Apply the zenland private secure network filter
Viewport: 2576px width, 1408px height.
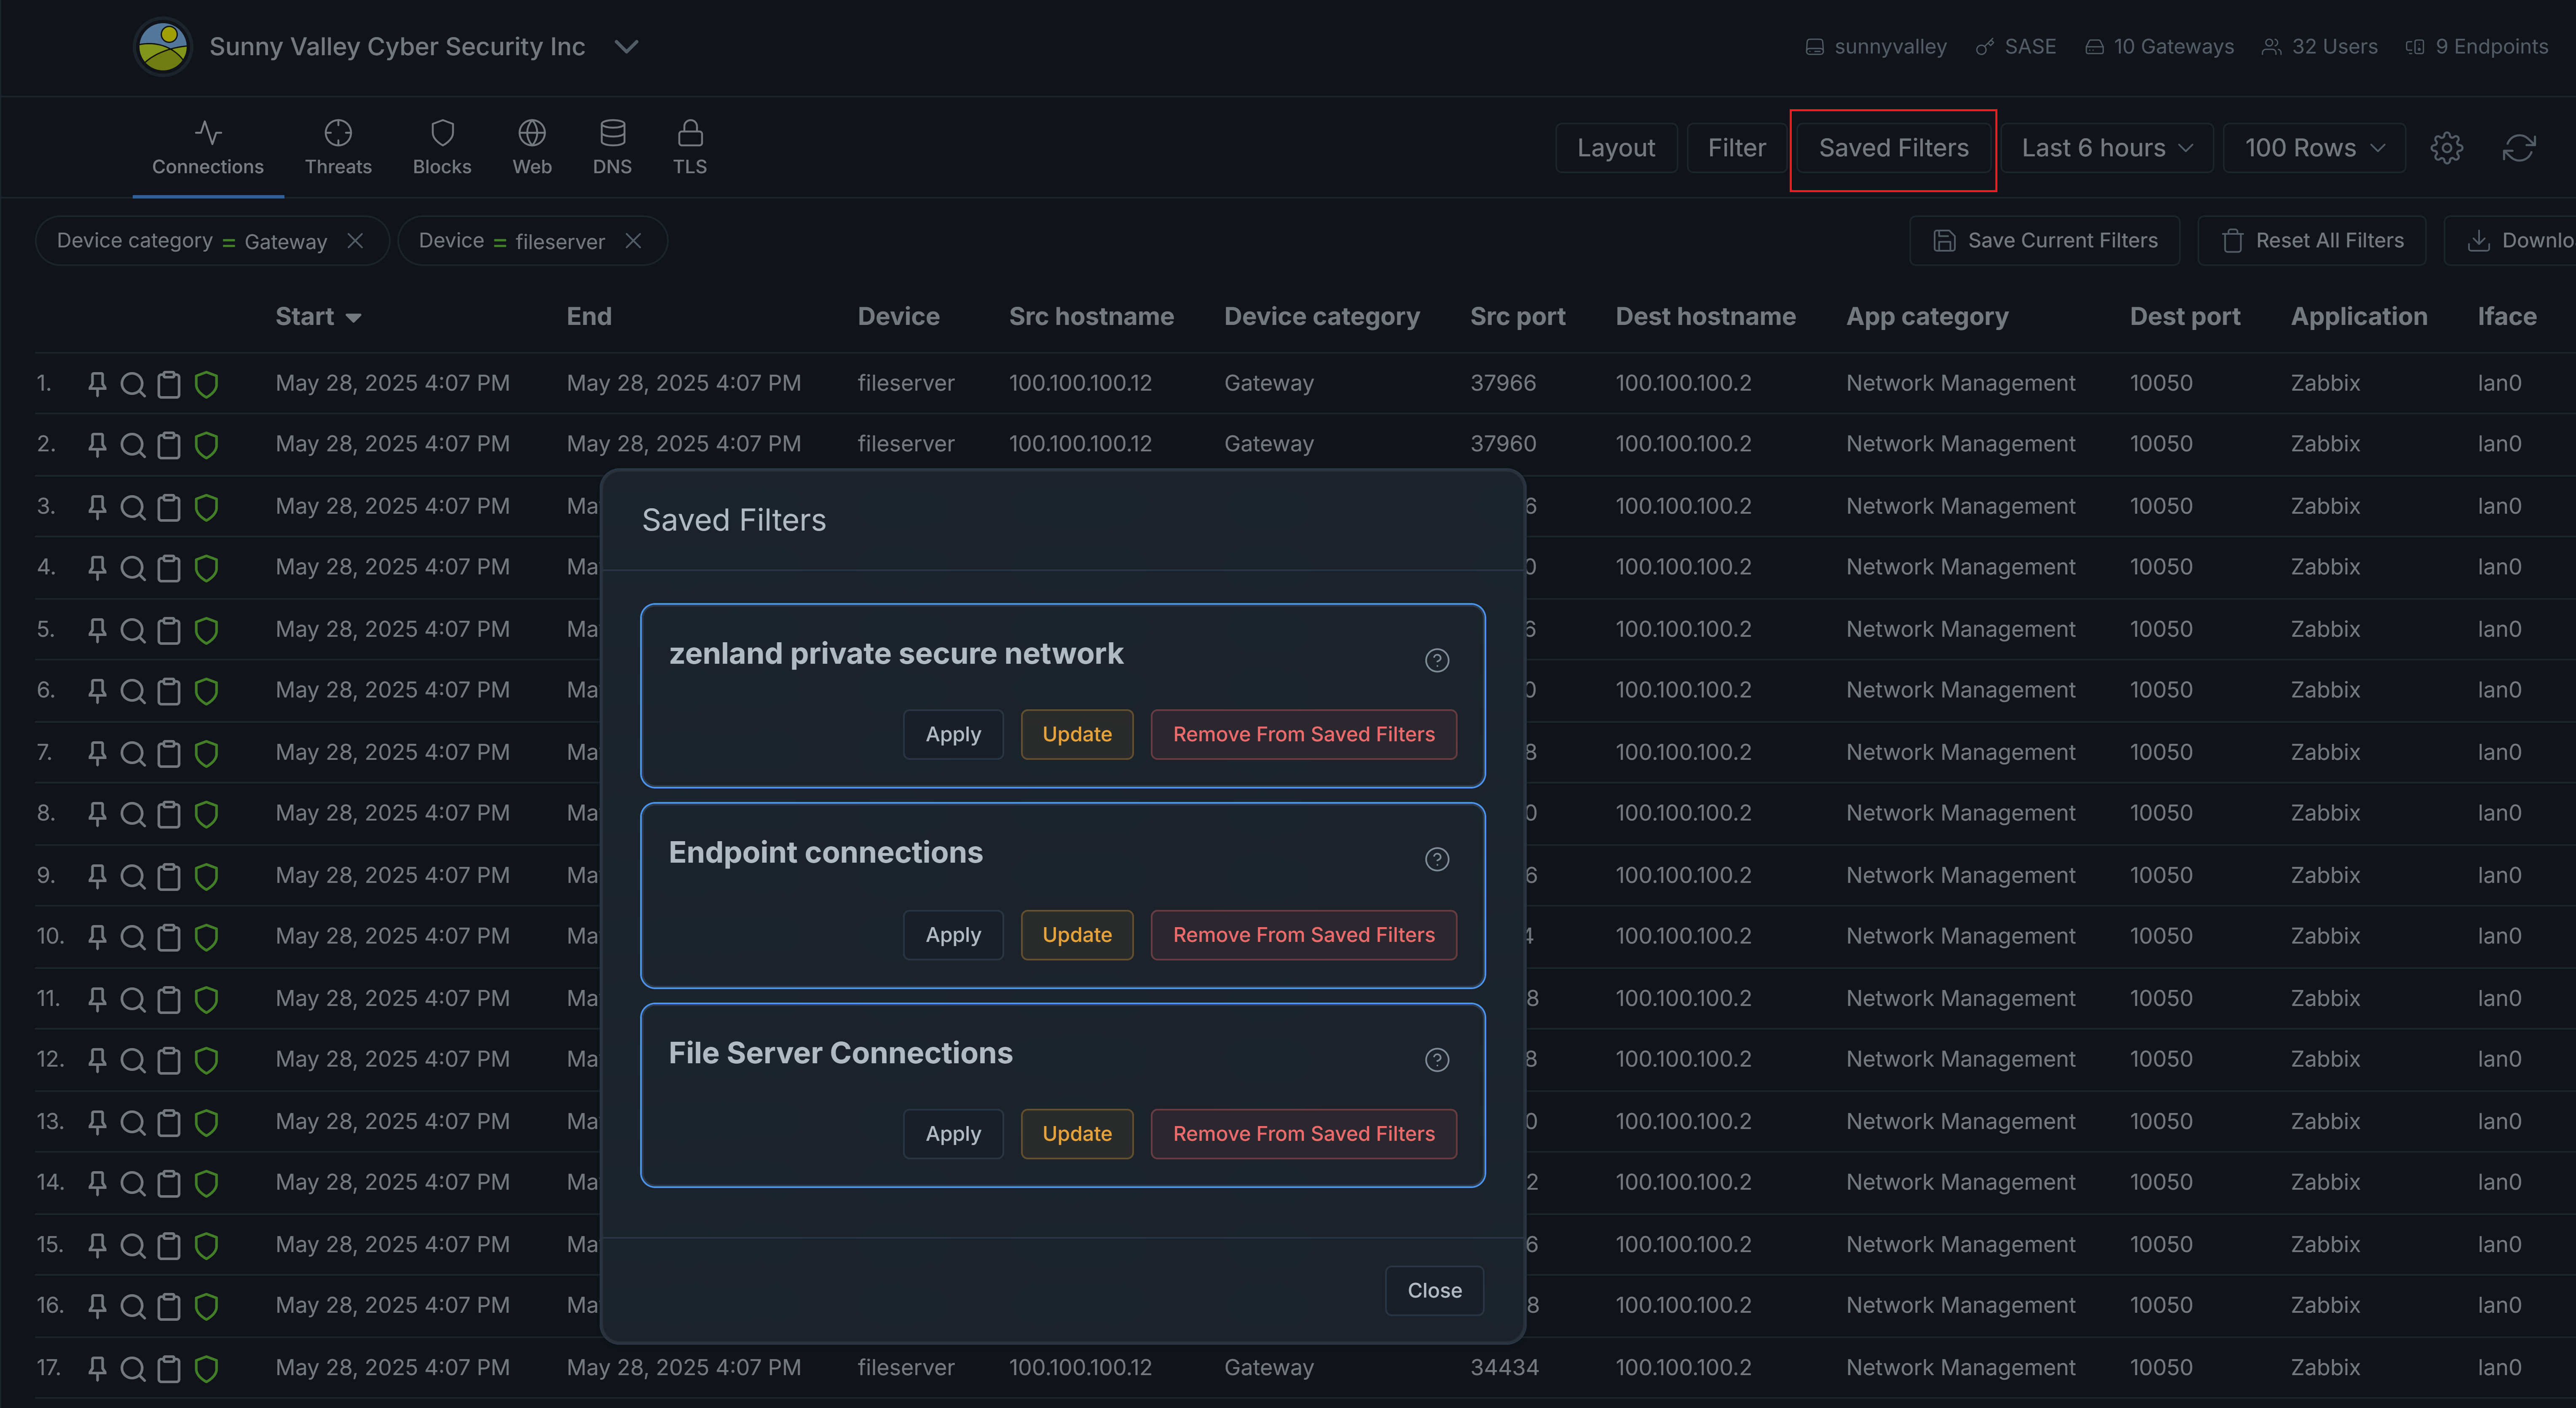click(x=953, y=735)
